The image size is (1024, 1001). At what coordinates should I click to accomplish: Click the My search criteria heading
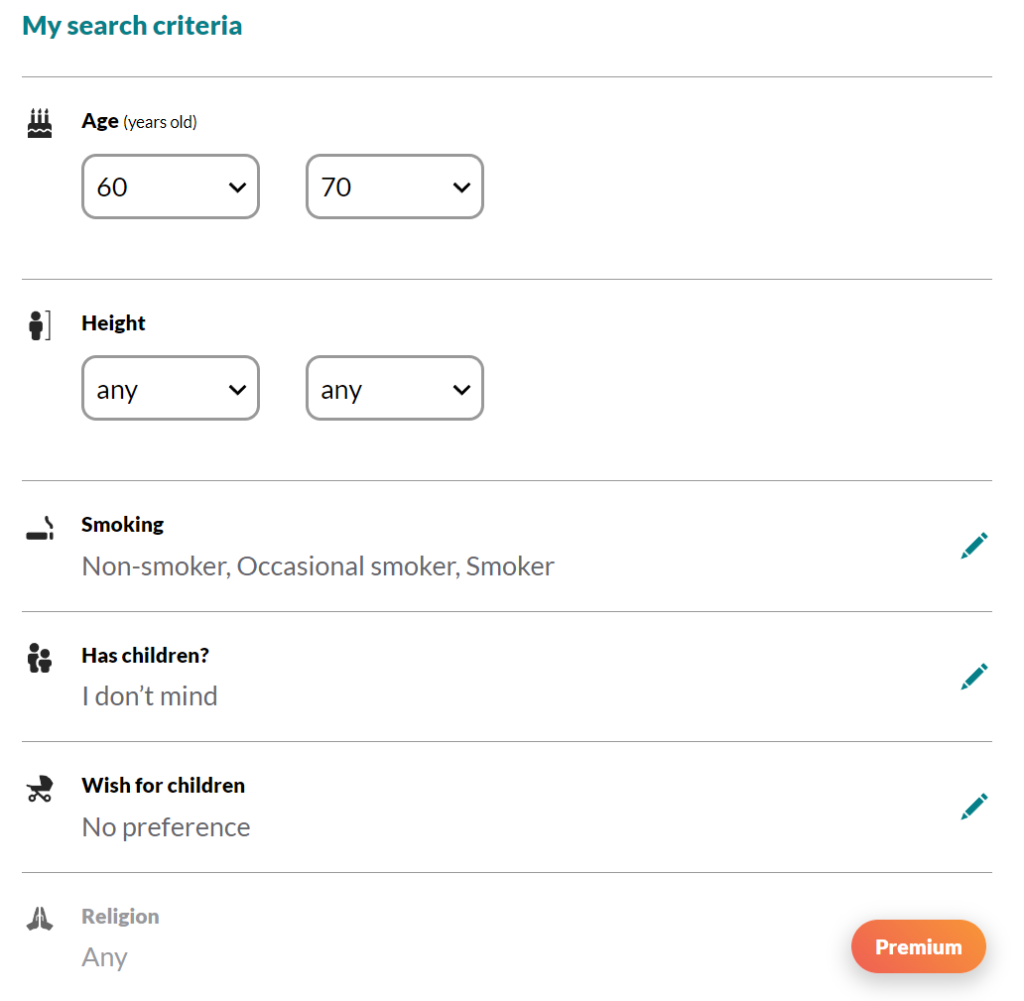coord(132,26)
